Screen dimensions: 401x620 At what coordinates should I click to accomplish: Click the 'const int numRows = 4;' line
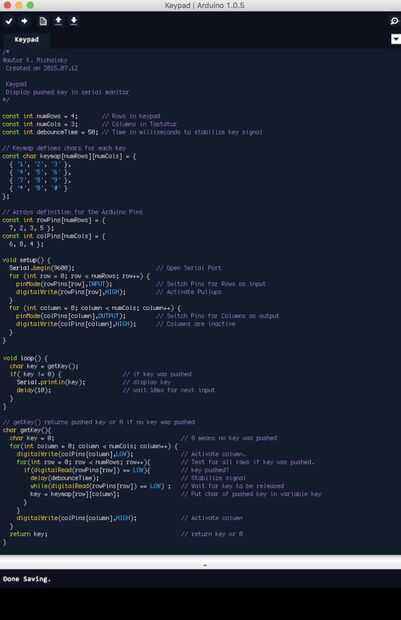(40, 116)
